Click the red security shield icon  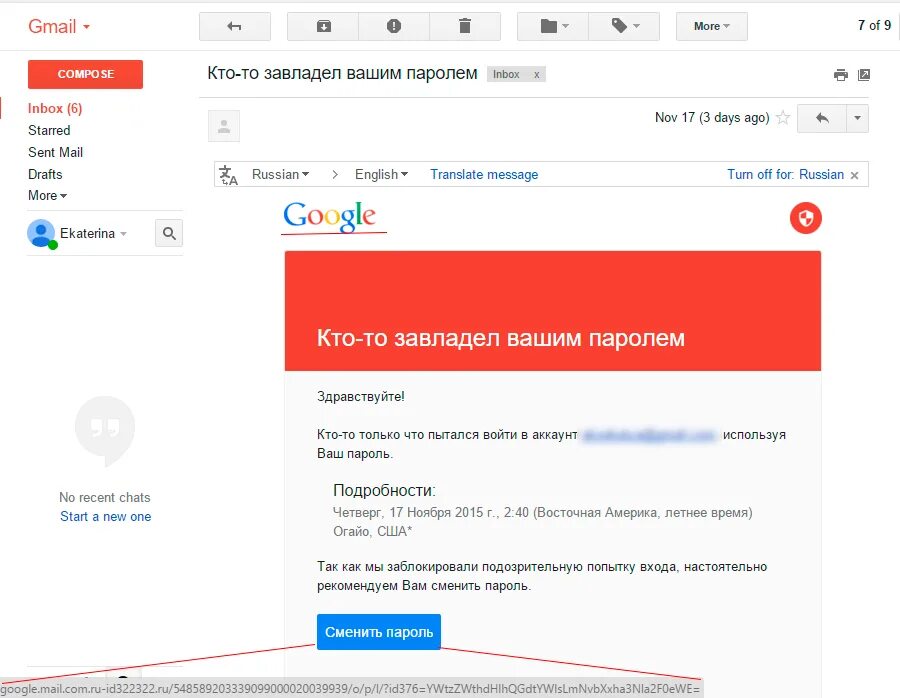(805, 218)
